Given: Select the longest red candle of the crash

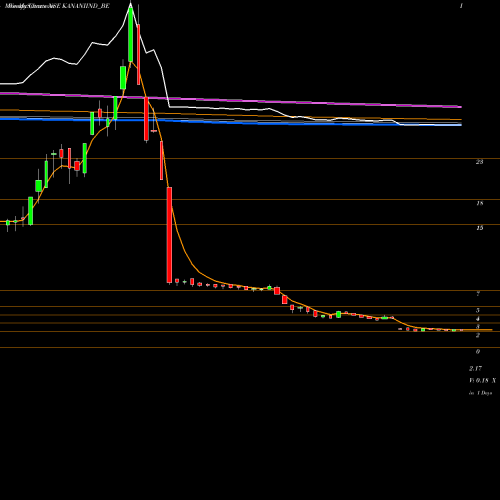Looking at the screenshot, I should [169, 235].
